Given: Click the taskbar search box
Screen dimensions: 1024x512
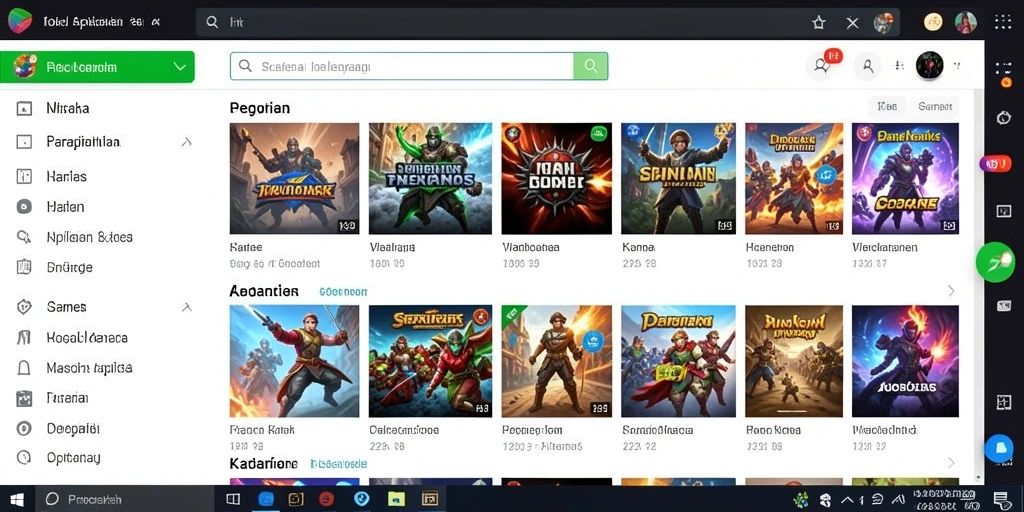Looking at the screenshot, I should 127,500.
